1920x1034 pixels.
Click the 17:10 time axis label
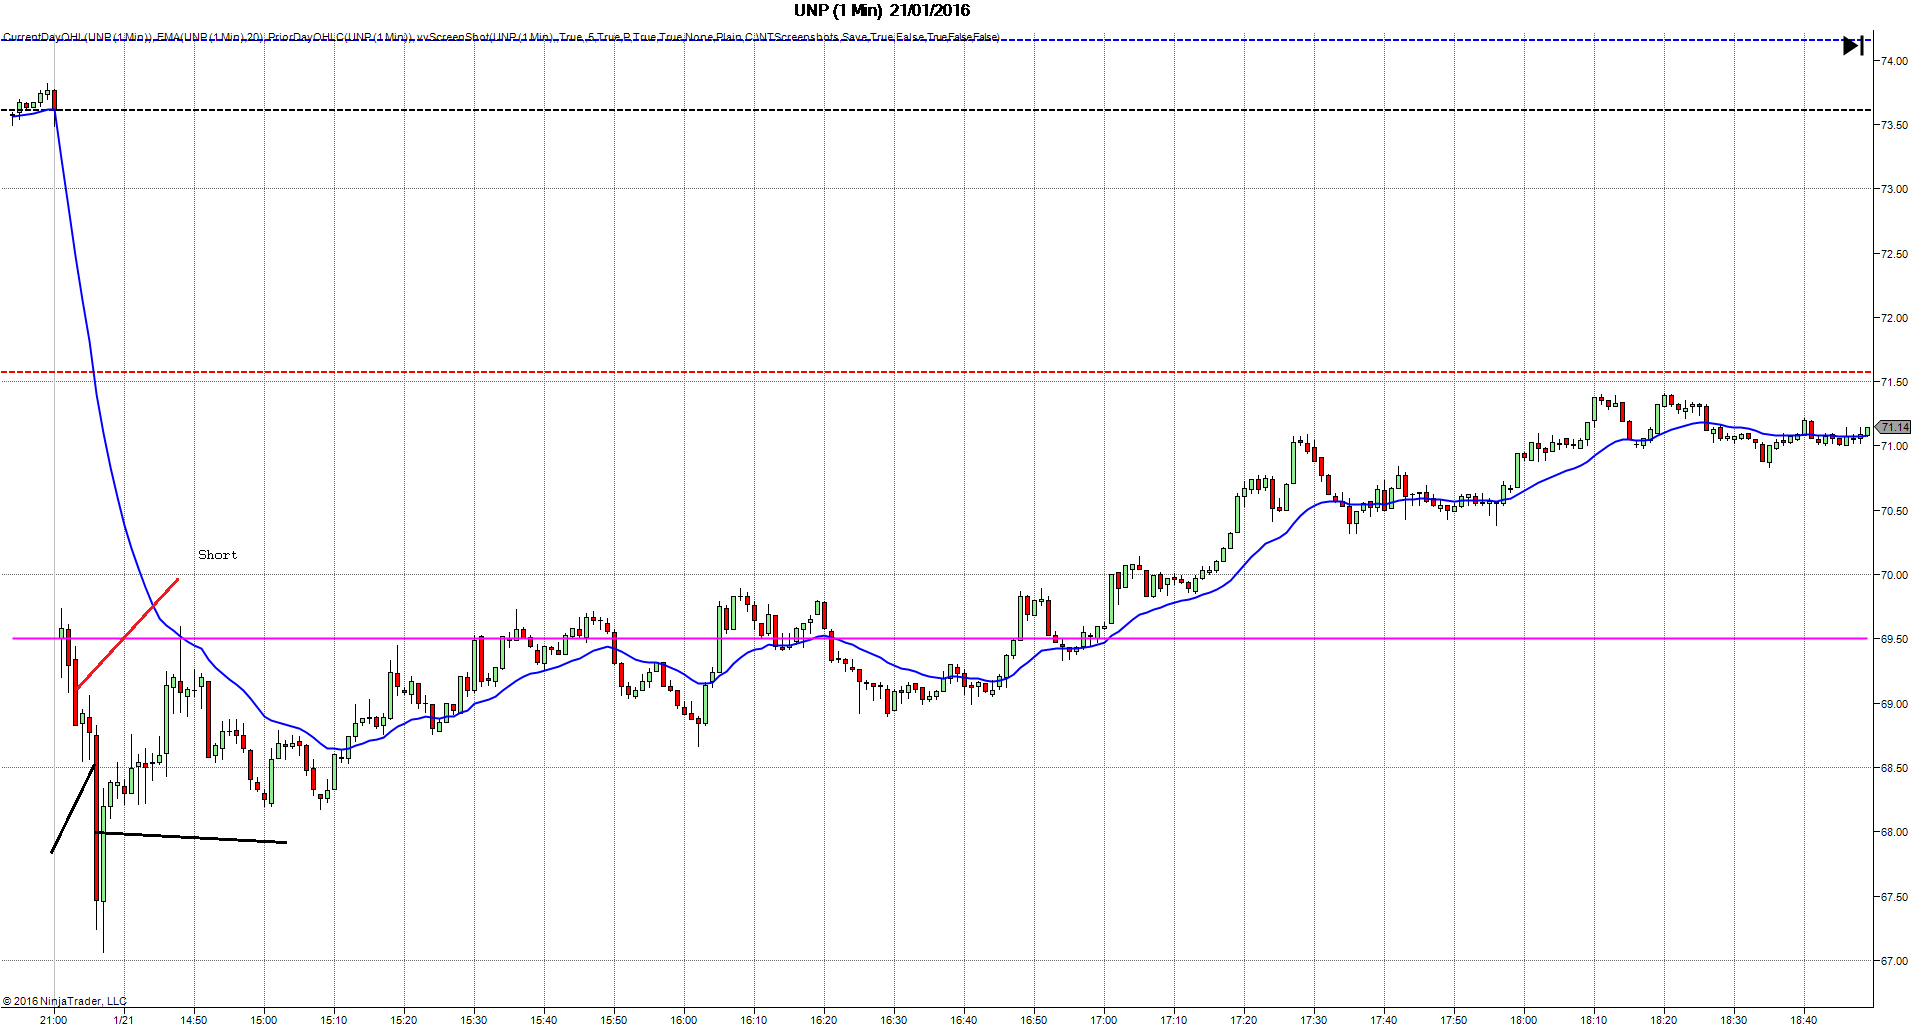(x=1174, y=1020)
